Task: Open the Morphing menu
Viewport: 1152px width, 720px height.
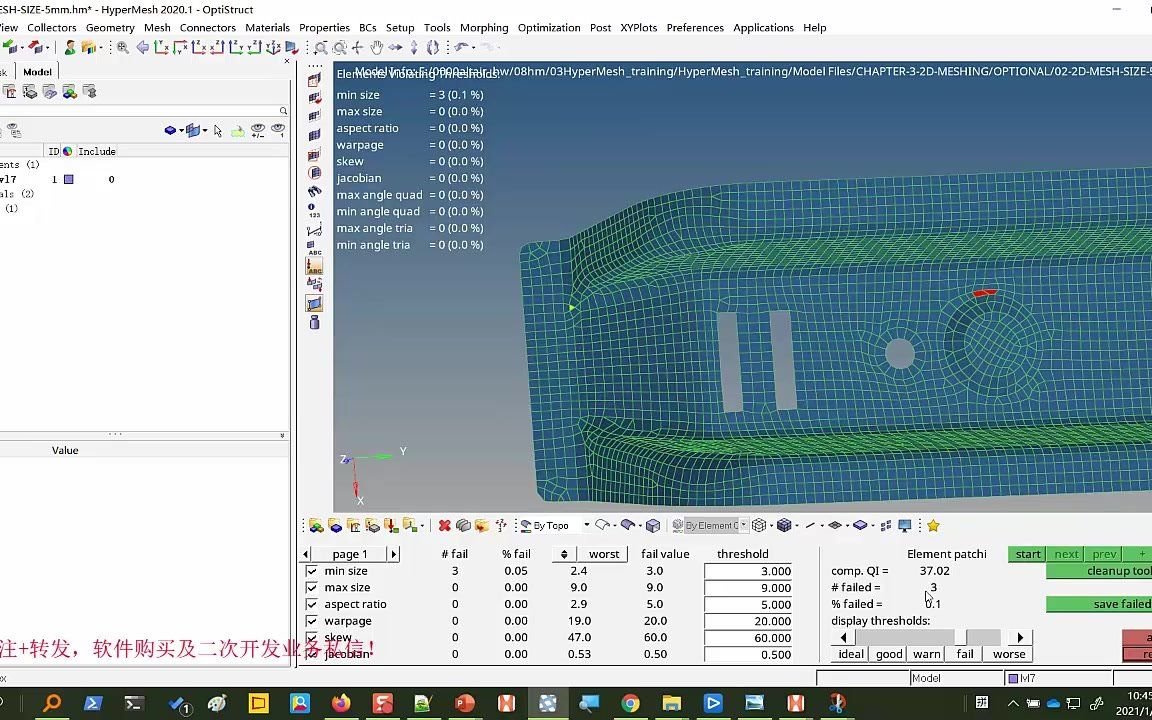Action: pos(484,27)
